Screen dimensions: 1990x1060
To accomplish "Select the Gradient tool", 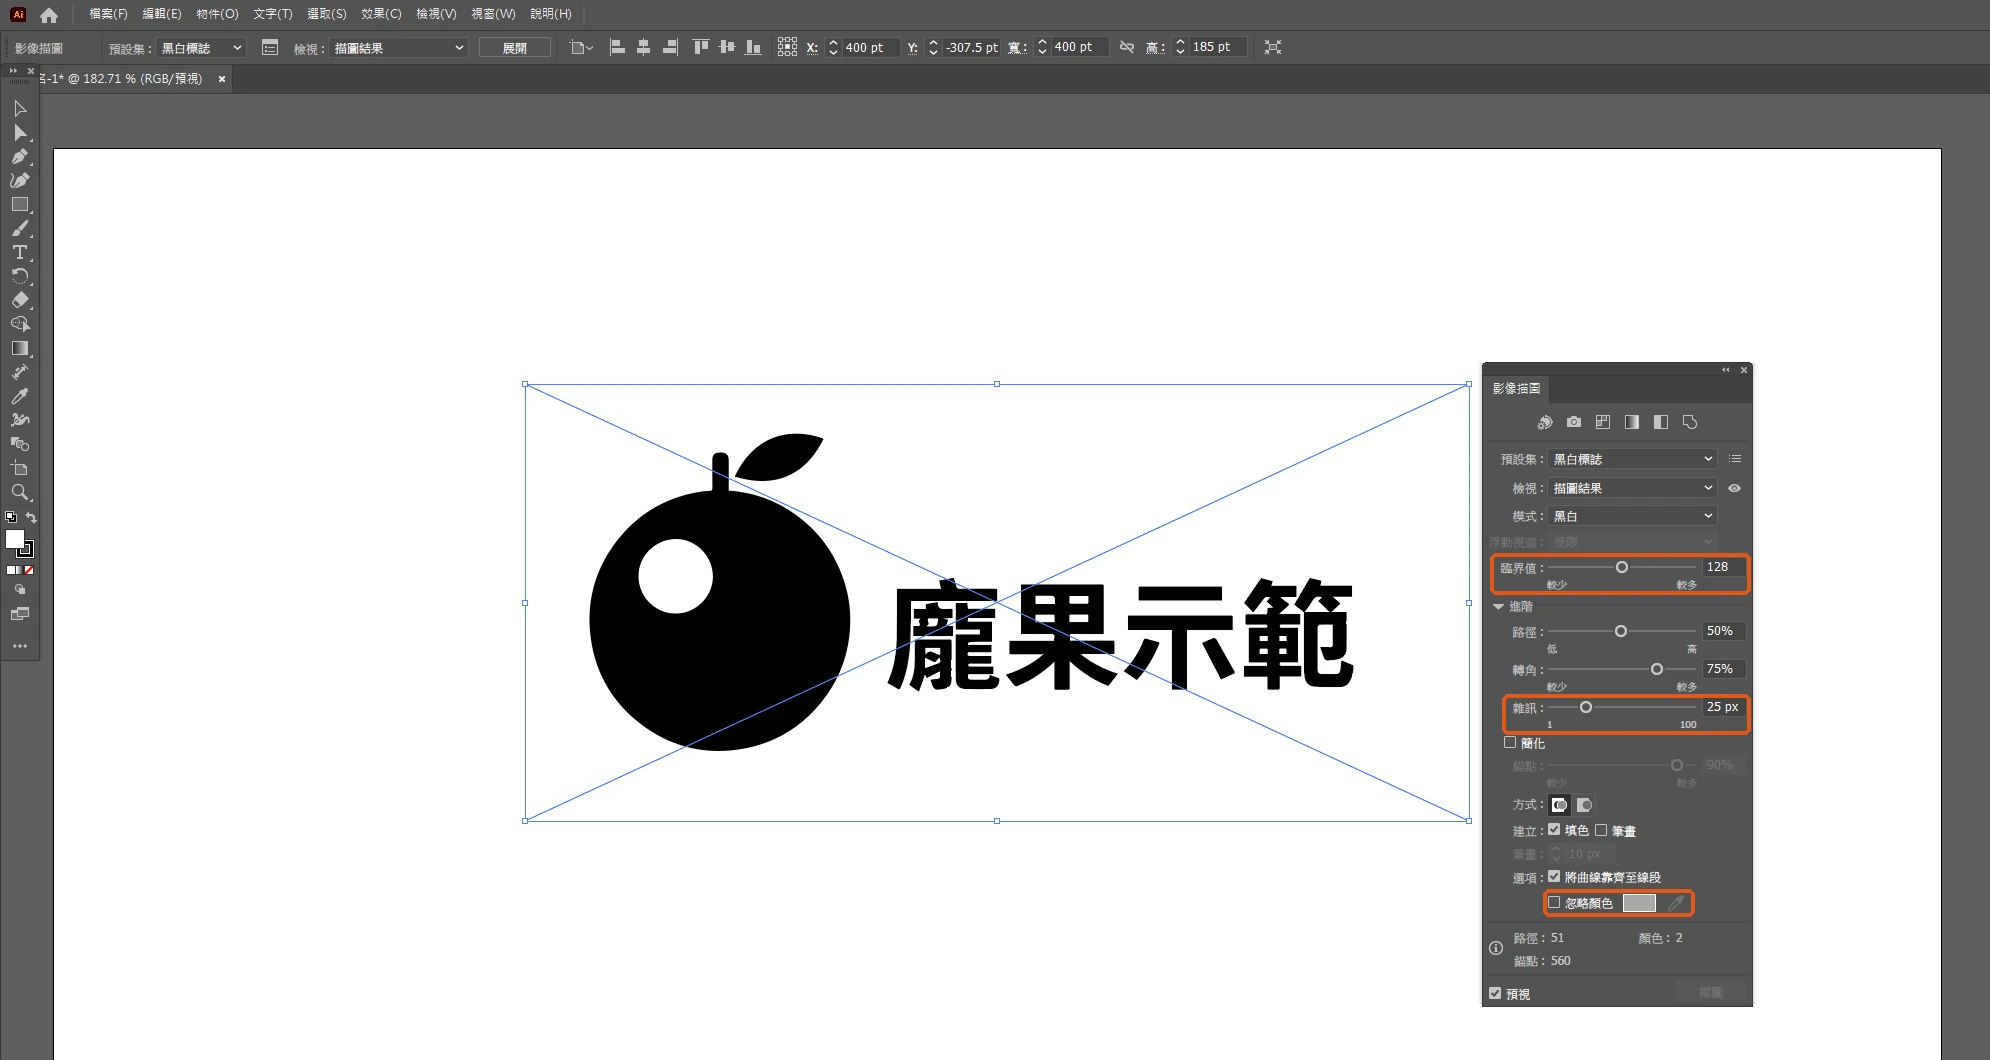I will (20, 348).
